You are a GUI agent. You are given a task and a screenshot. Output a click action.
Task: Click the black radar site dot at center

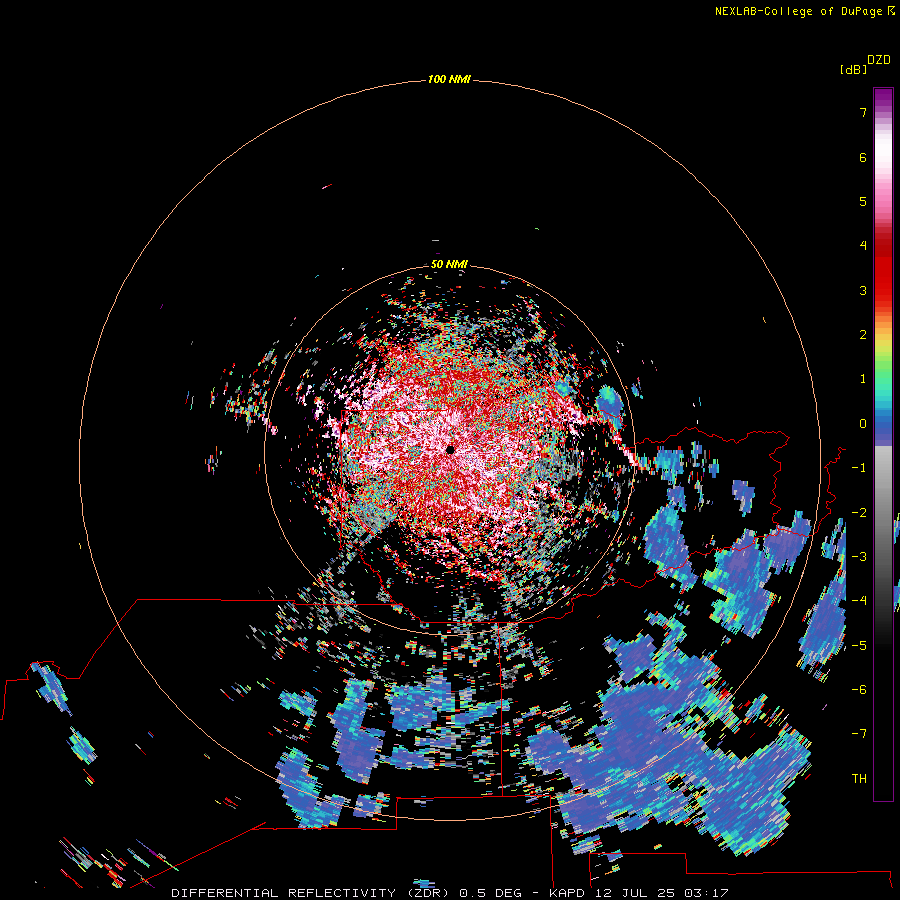(451, 450)
